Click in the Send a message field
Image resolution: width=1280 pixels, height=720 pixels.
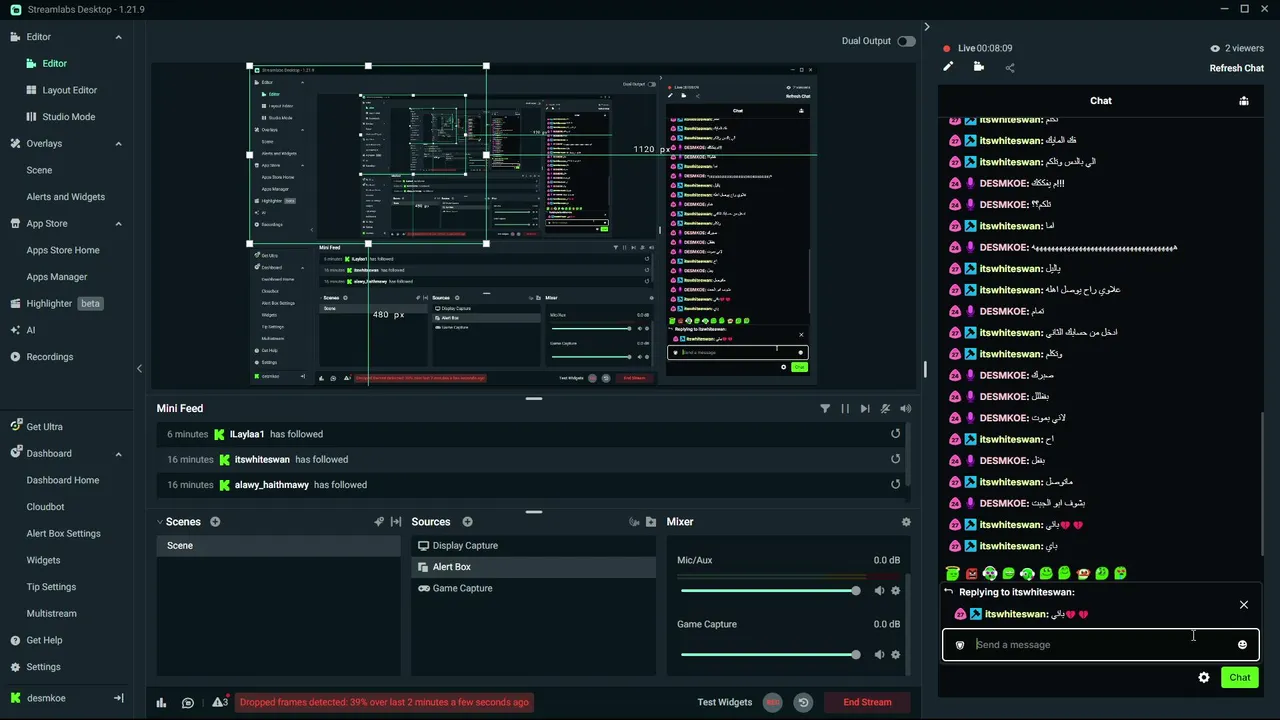pyautogui.click(x=1100, y=645)
